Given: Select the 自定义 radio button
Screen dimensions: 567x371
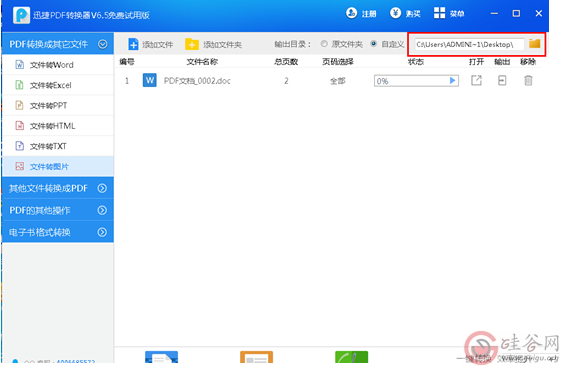Looking at the screenshot, I should point(374,44).
